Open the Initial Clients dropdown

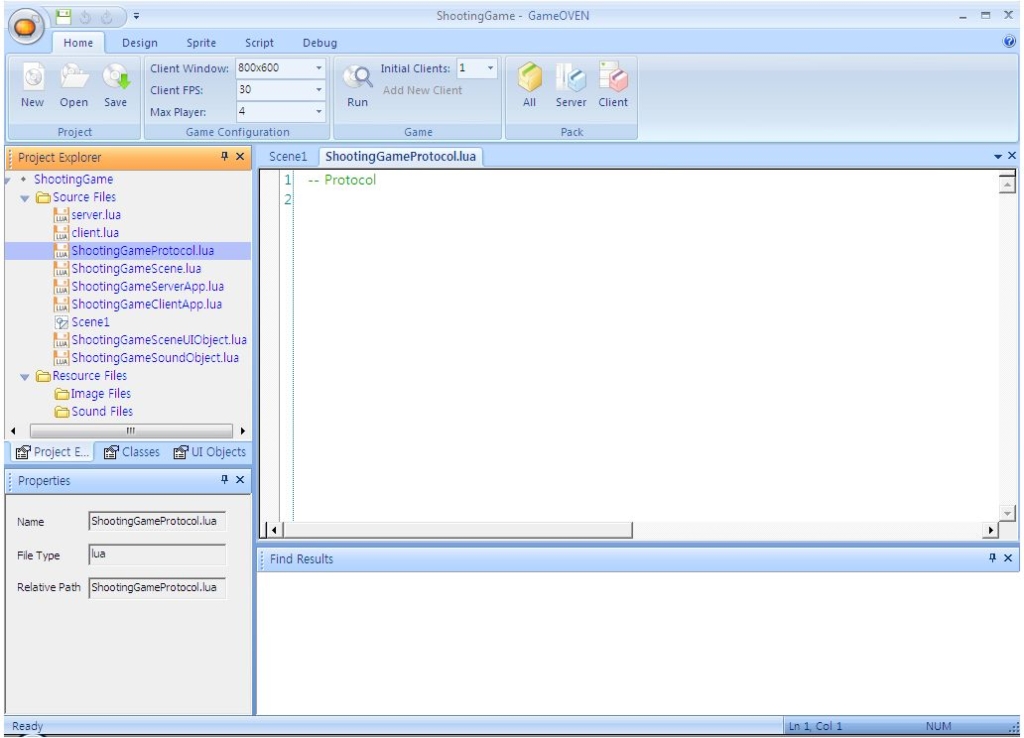coord(490,68)
